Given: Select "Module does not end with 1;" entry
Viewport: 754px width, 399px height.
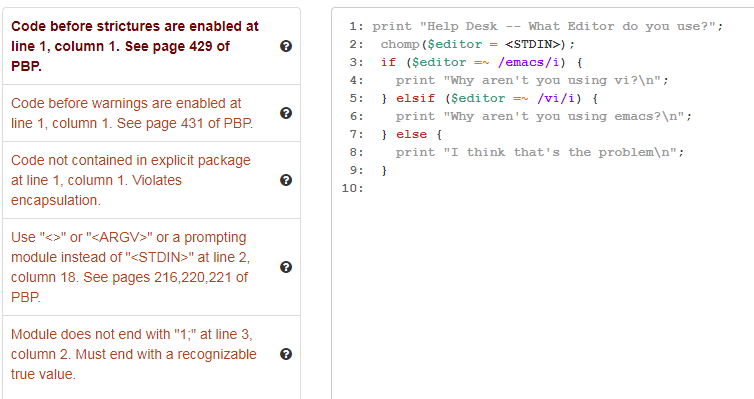Looking at the screenshot, I should 151,354.
